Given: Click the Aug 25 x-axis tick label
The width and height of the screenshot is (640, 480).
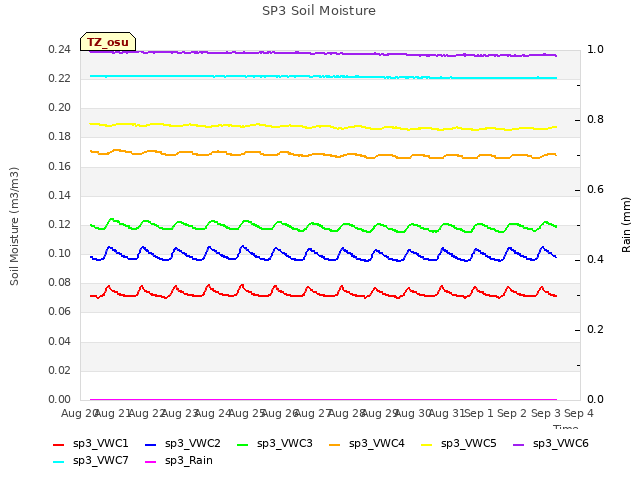Looking at the screenshot, I should pyautogui.click(x=246, y=413).
